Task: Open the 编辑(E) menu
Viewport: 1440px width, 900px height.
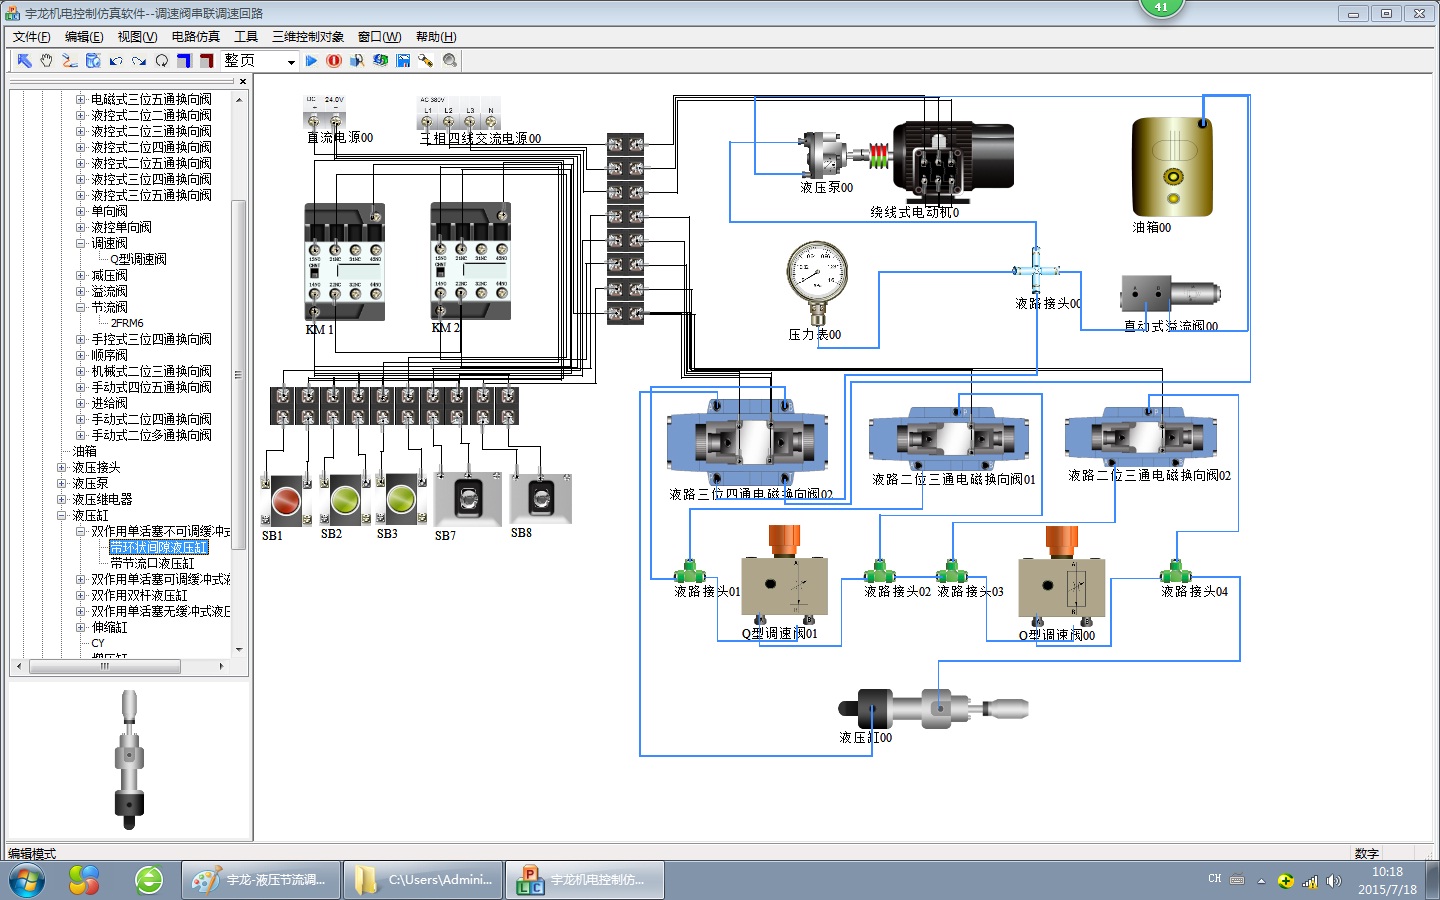Action: tap(84, 37)
